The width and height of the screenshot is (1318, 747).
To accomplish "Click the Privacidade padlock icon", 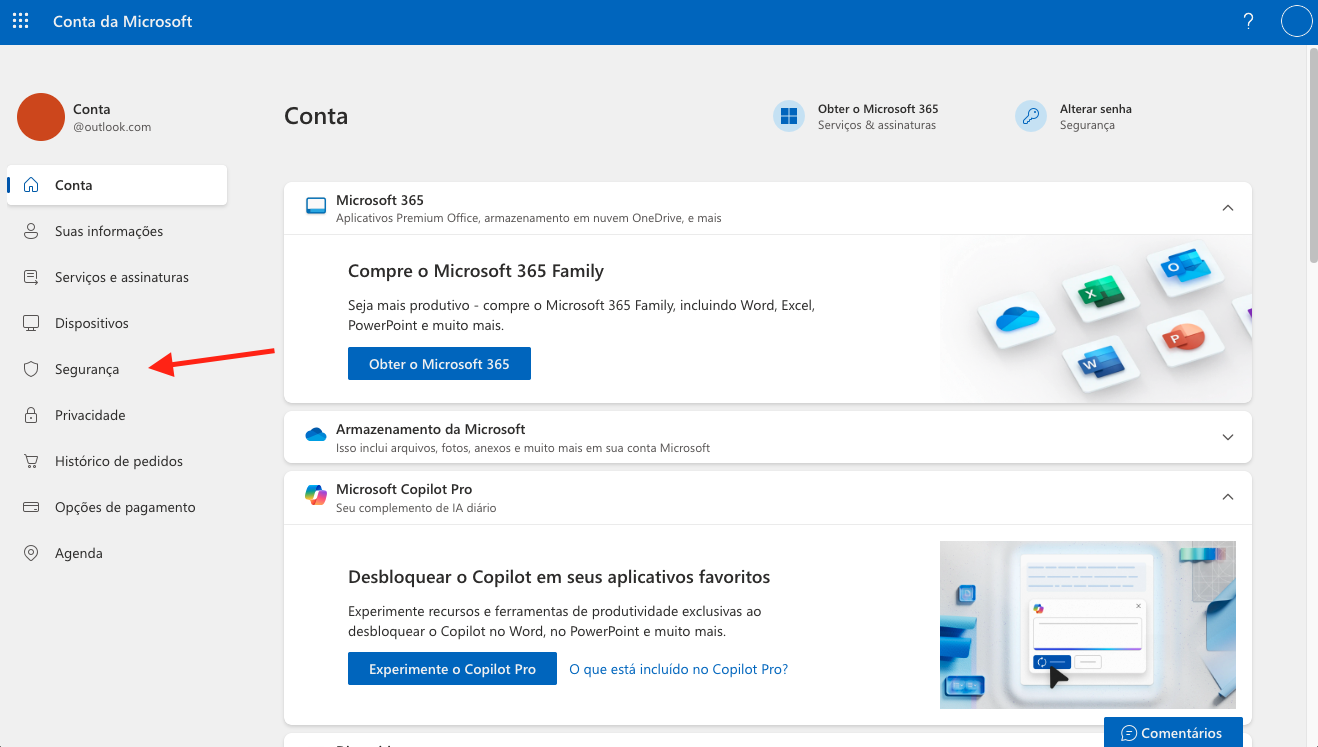I will tap(31, 415).
